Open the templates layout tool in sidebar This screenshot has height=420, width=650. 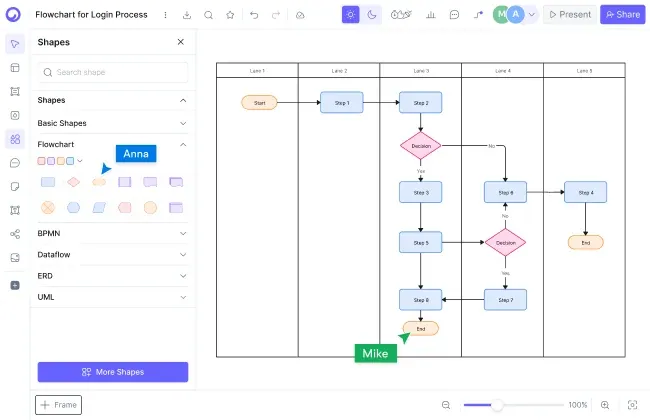15,68
